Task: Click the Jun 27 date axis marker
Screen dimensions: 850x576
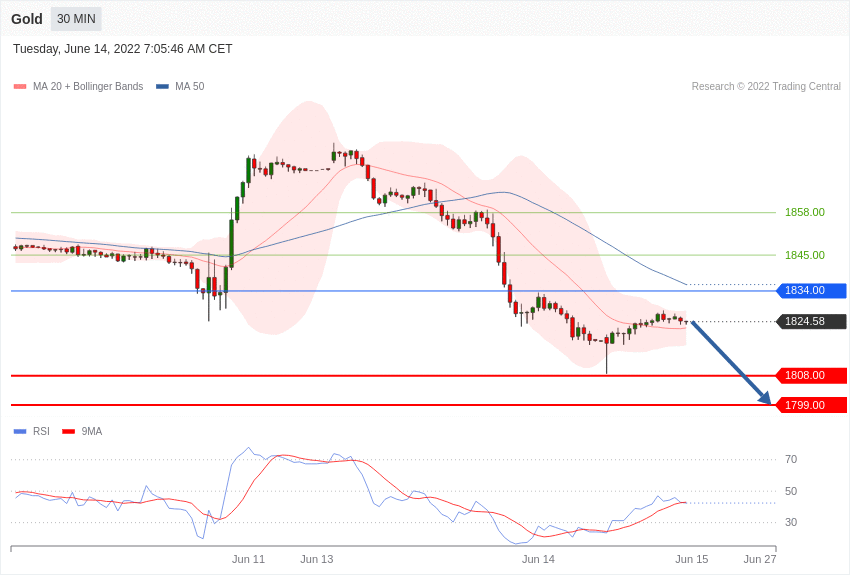Action: 760,559
